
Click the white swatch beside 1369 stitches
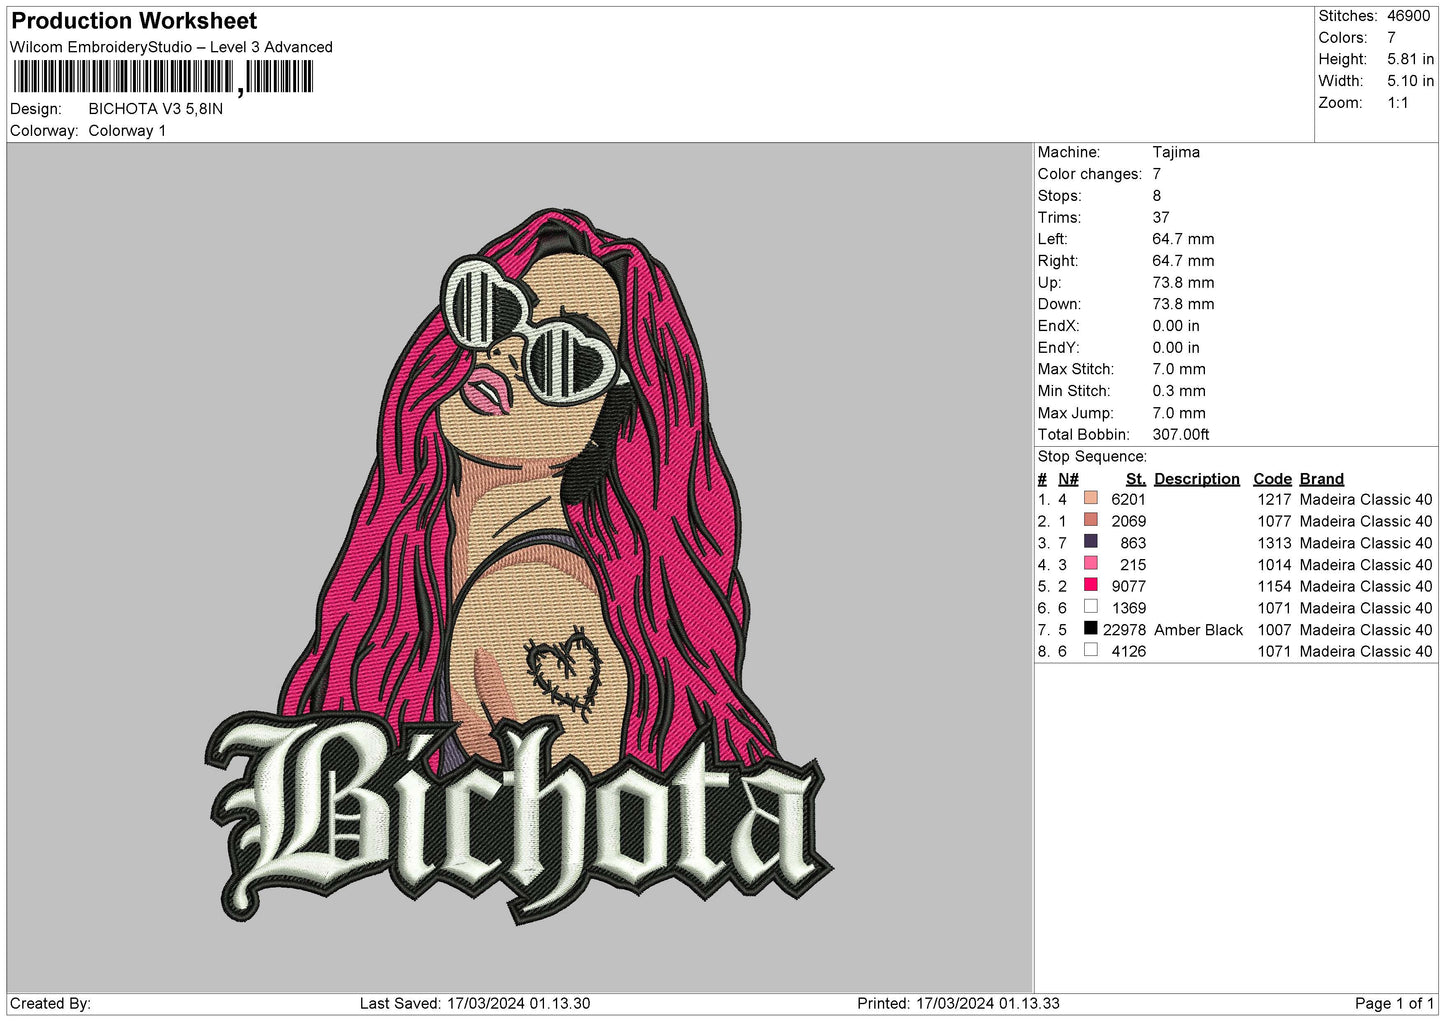point(1090,607)
